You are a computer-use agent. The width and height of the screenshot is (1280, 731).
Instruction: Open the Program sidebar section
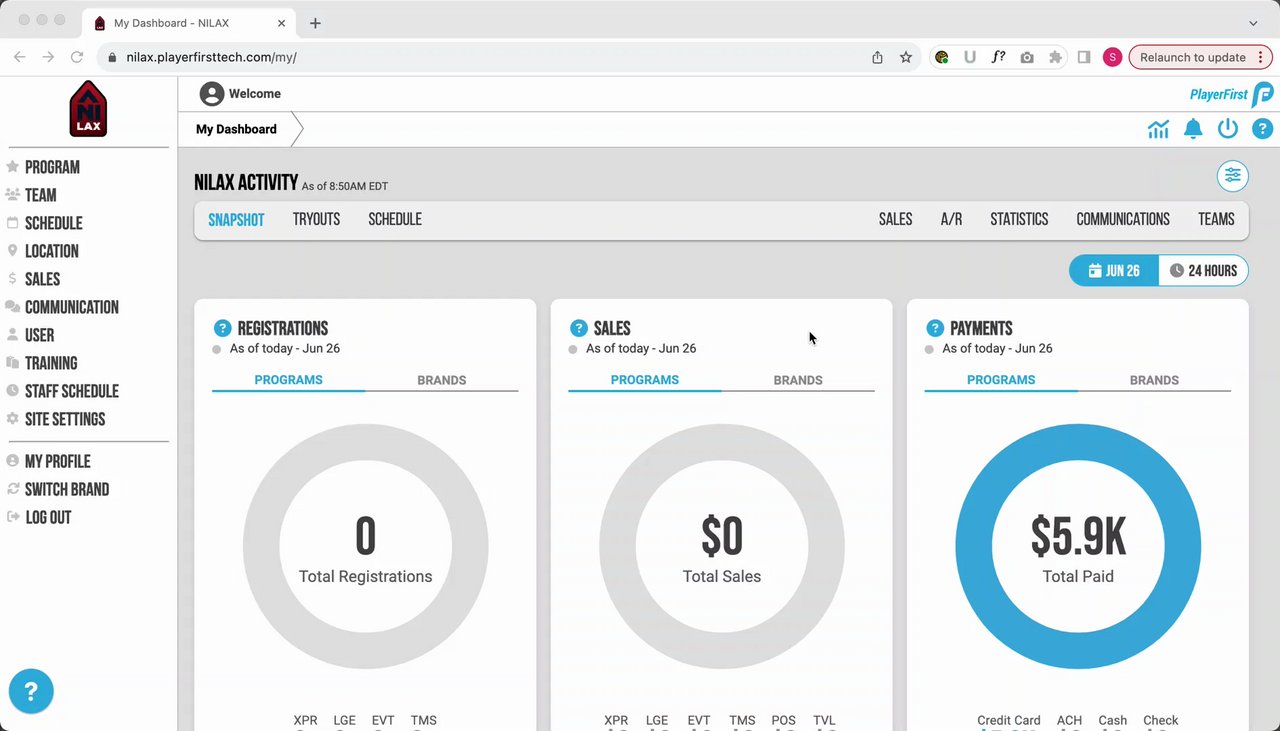point(52,167)
